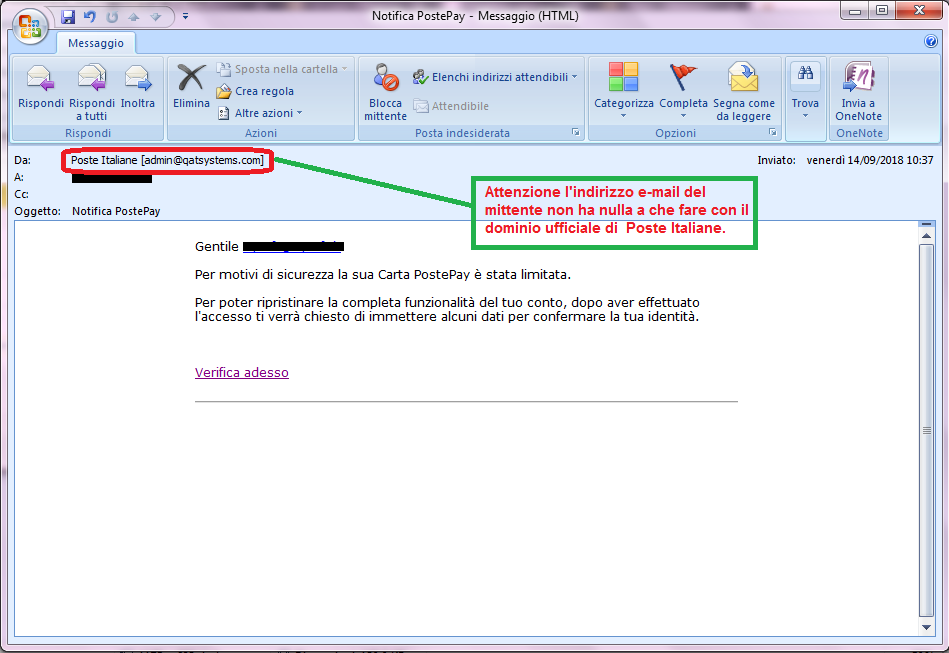Save the message with floppy icon
The width and height of the screenshot is (949, 653).
coord(68,16)
